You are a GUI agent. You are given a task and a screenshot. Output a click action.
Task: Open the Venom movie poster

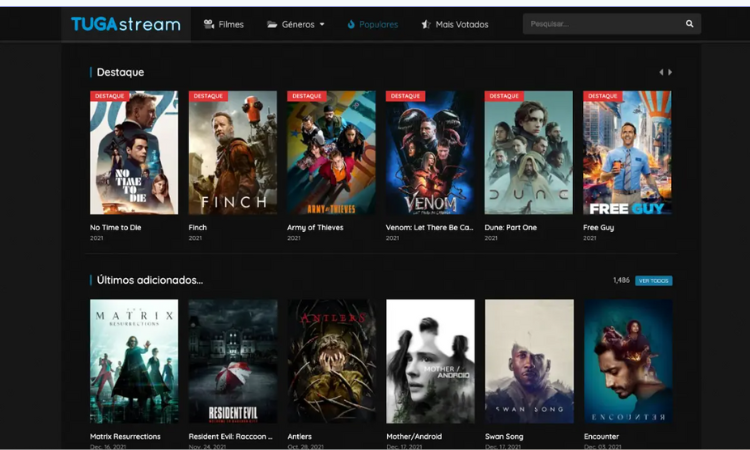[x=430, y=153]
